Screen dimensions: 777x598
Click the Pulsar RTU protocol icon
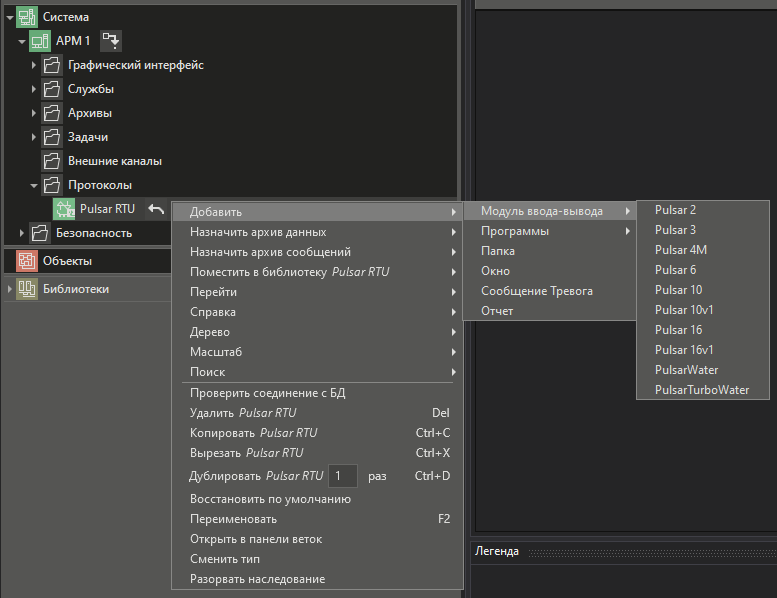click(x=64, y=209)
